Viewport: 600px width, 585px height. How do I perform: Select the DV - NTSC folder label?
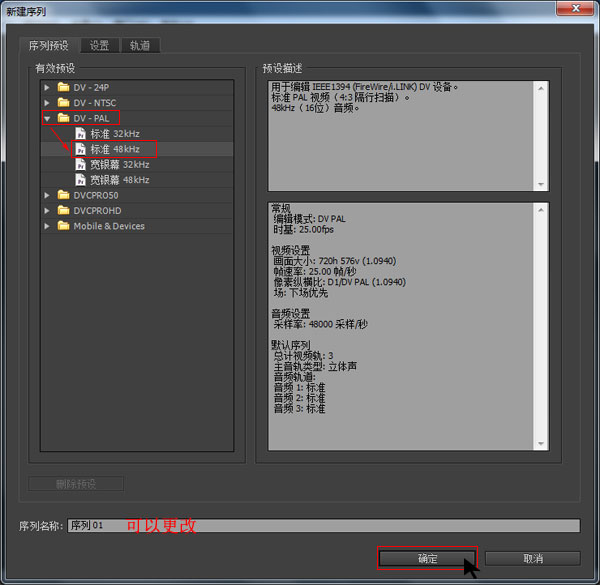pyautogui.click(x=95, y=103)
